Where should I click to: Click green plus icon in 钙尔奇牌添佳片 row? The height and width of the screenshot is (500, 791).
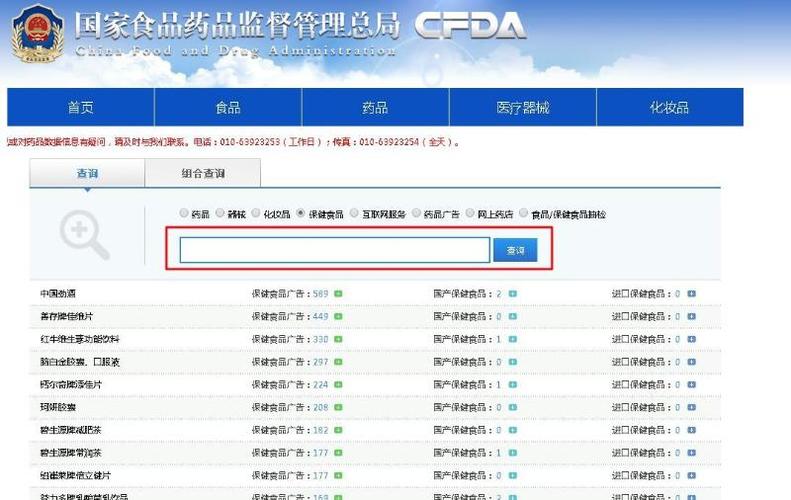(x=338, y=384)
